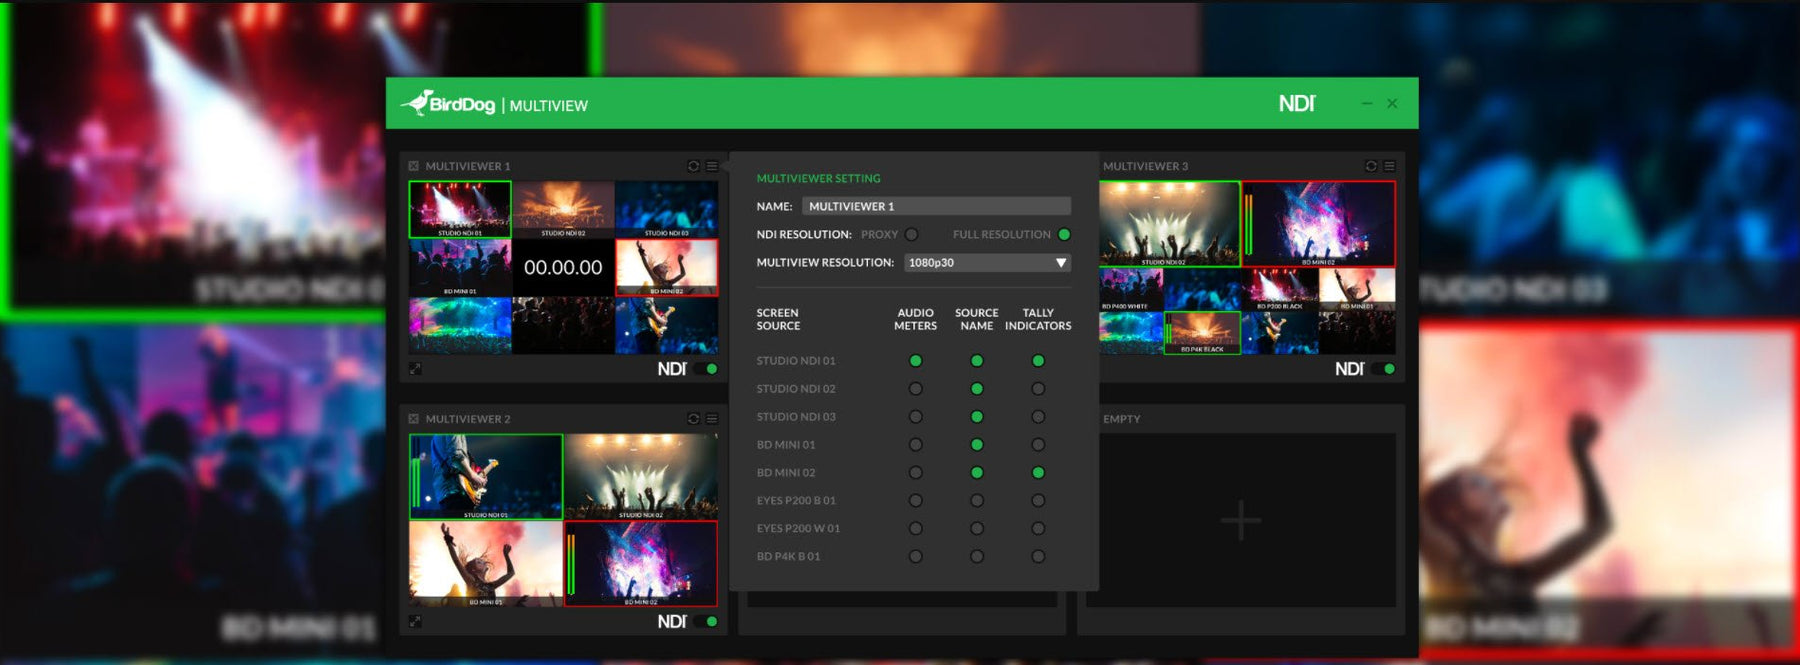Viewport: 1800px width, 665px height.
Task: Disable tally indicator for BD Mini 02
Action: [x=1038, y=473]
